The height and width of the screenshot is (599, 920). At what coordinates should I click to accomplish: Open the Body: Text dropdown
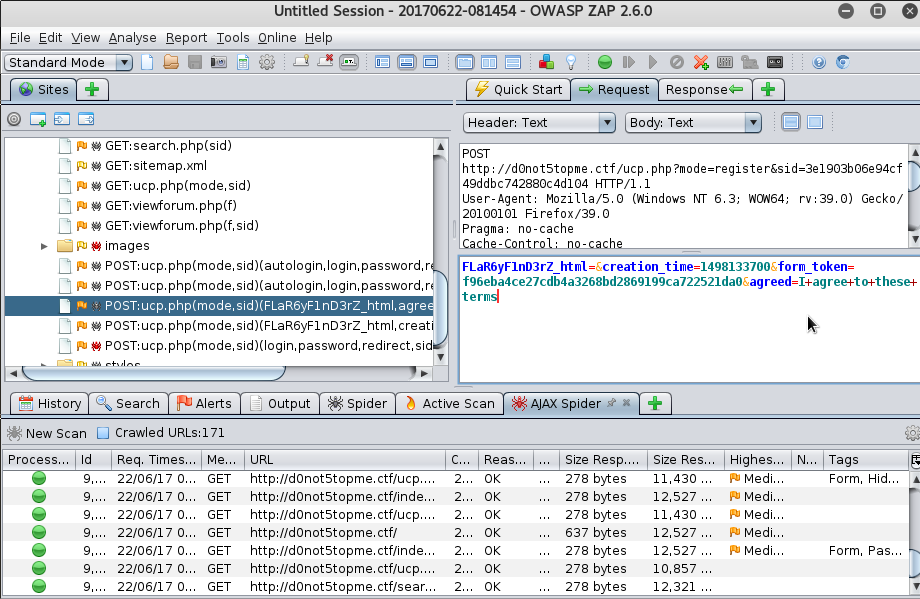pos(693,122)
